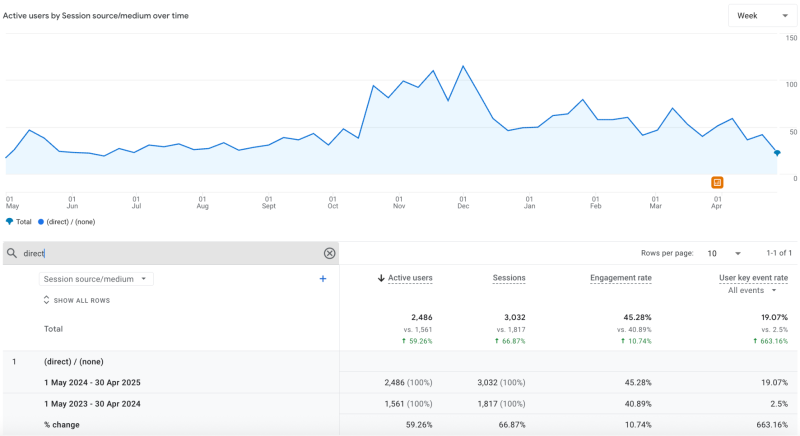Sort by User key event rate header
The height and width of the screenshot is (436, 800).
coord(754,278)
